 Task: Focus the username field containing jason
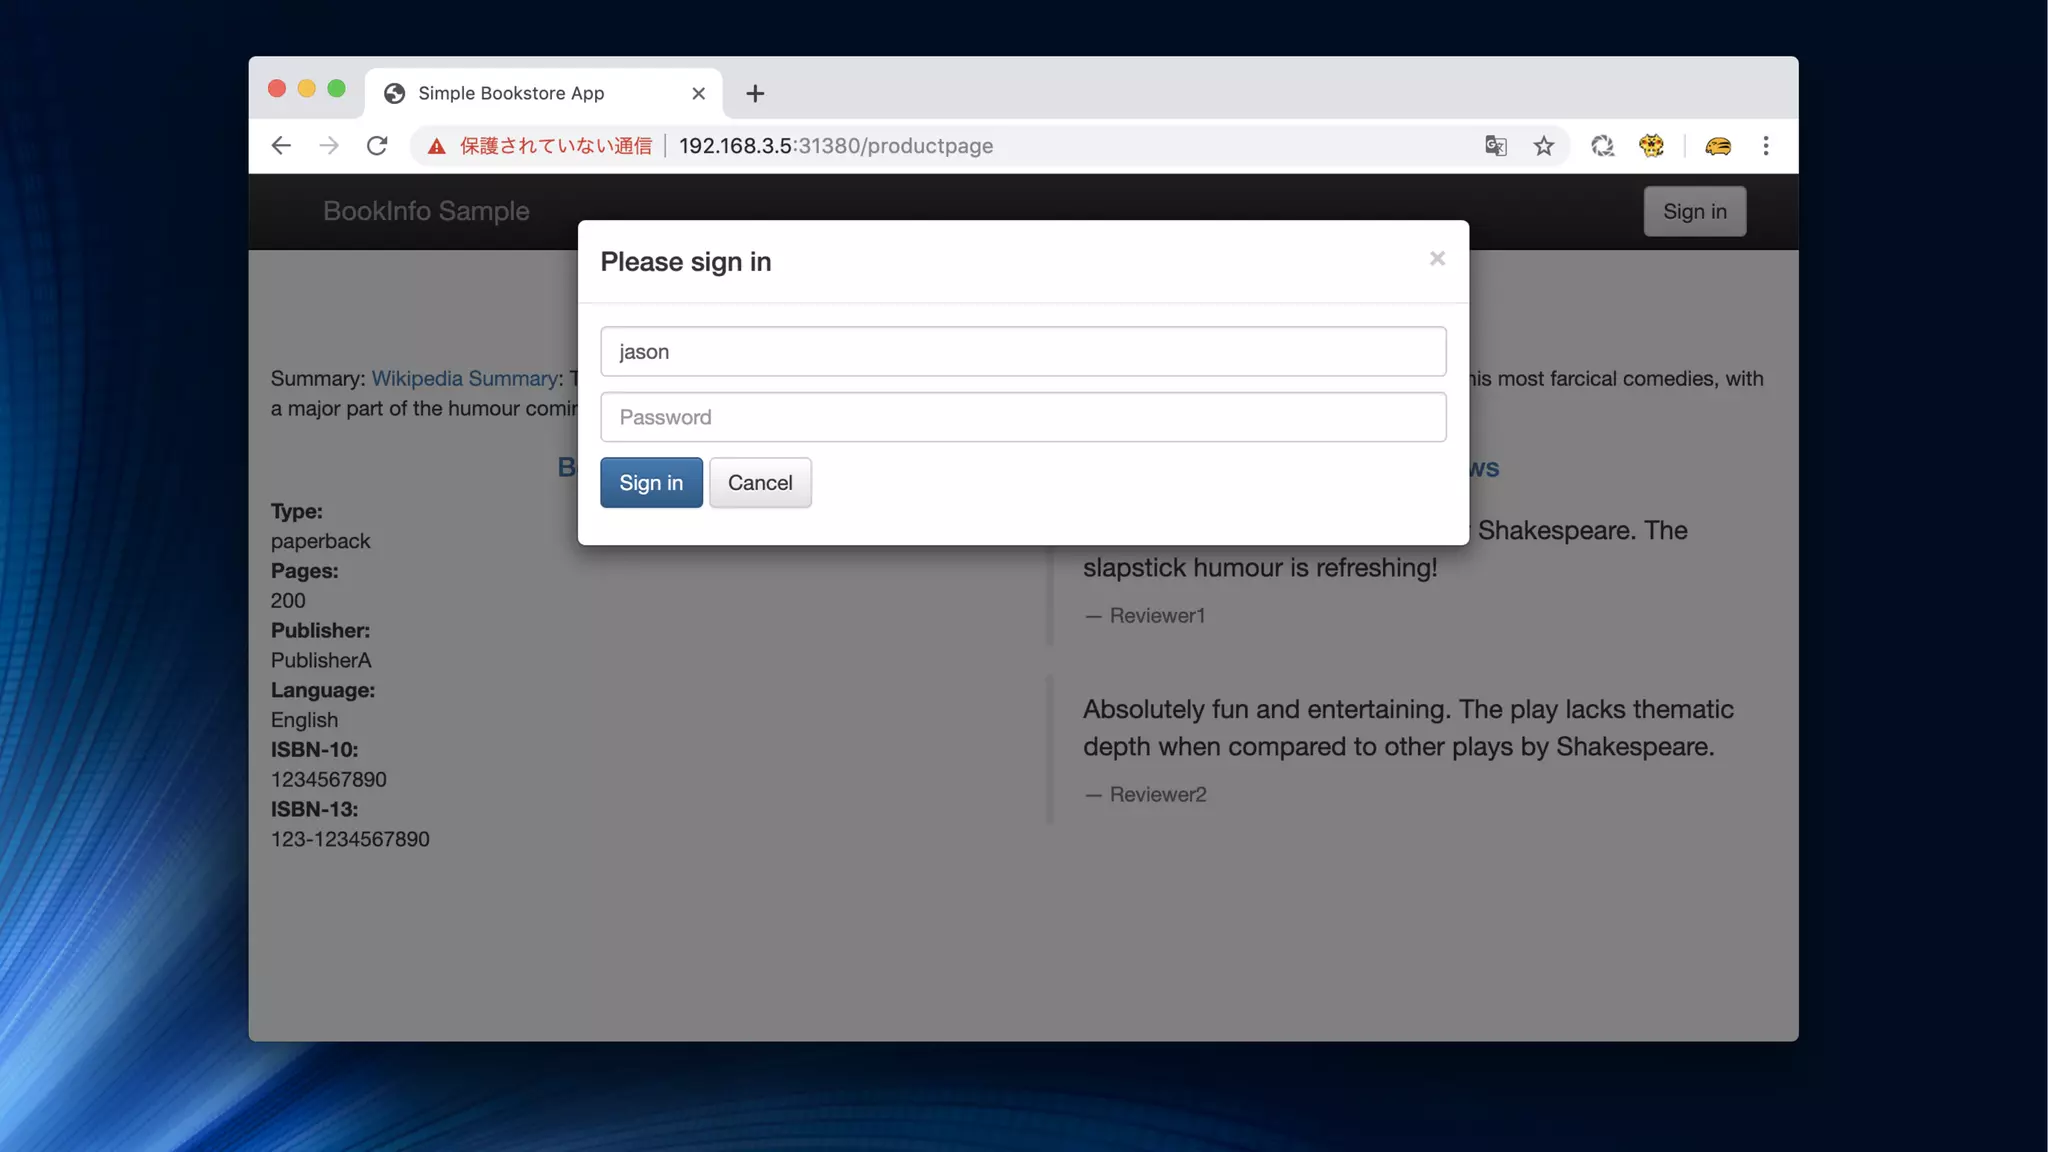[x=1022, y=351]
